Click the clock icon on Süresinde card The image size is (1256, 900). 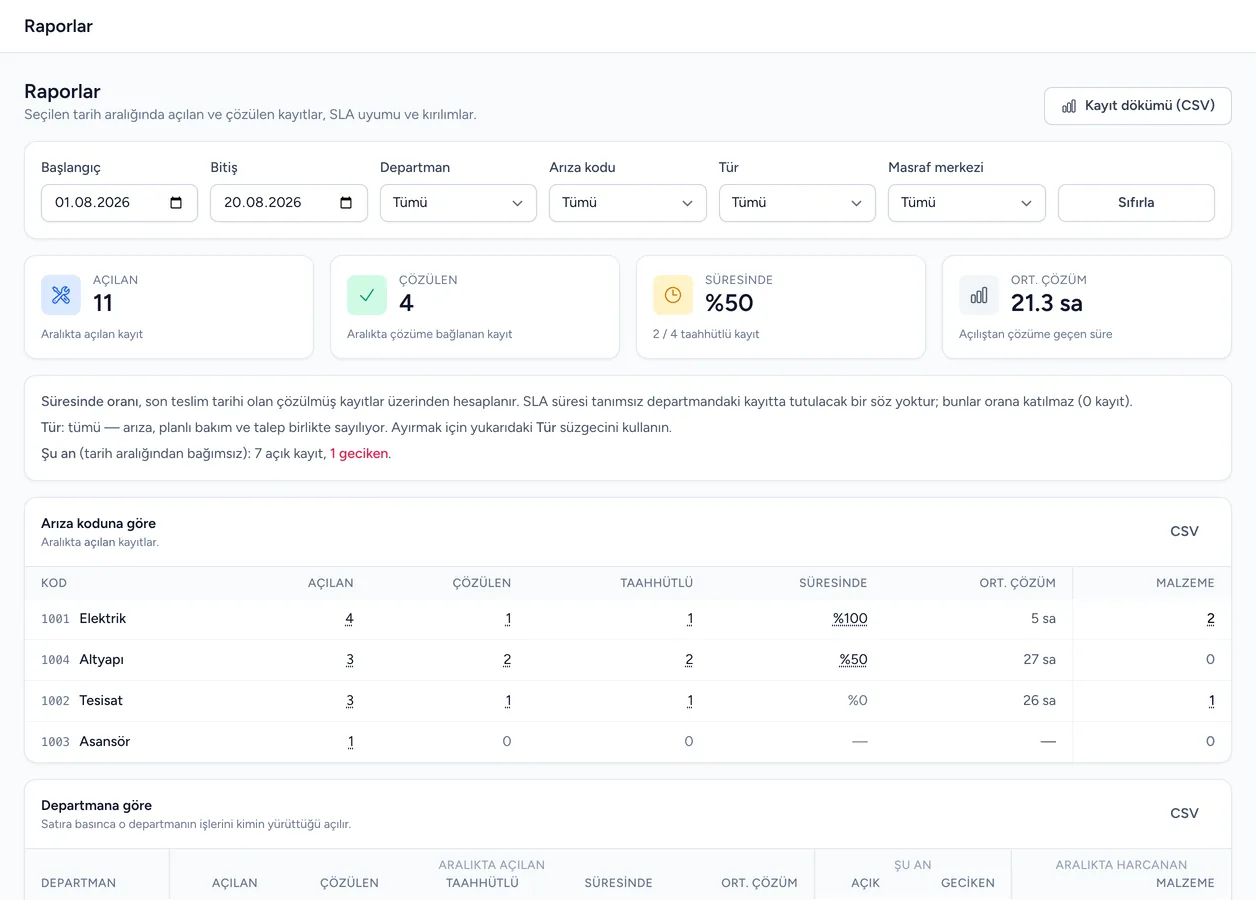[673, 295]
